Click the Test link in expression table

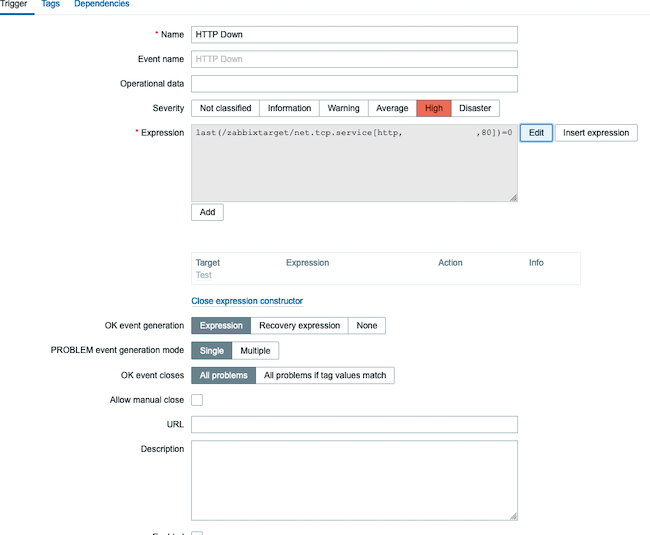click(203, 275)
